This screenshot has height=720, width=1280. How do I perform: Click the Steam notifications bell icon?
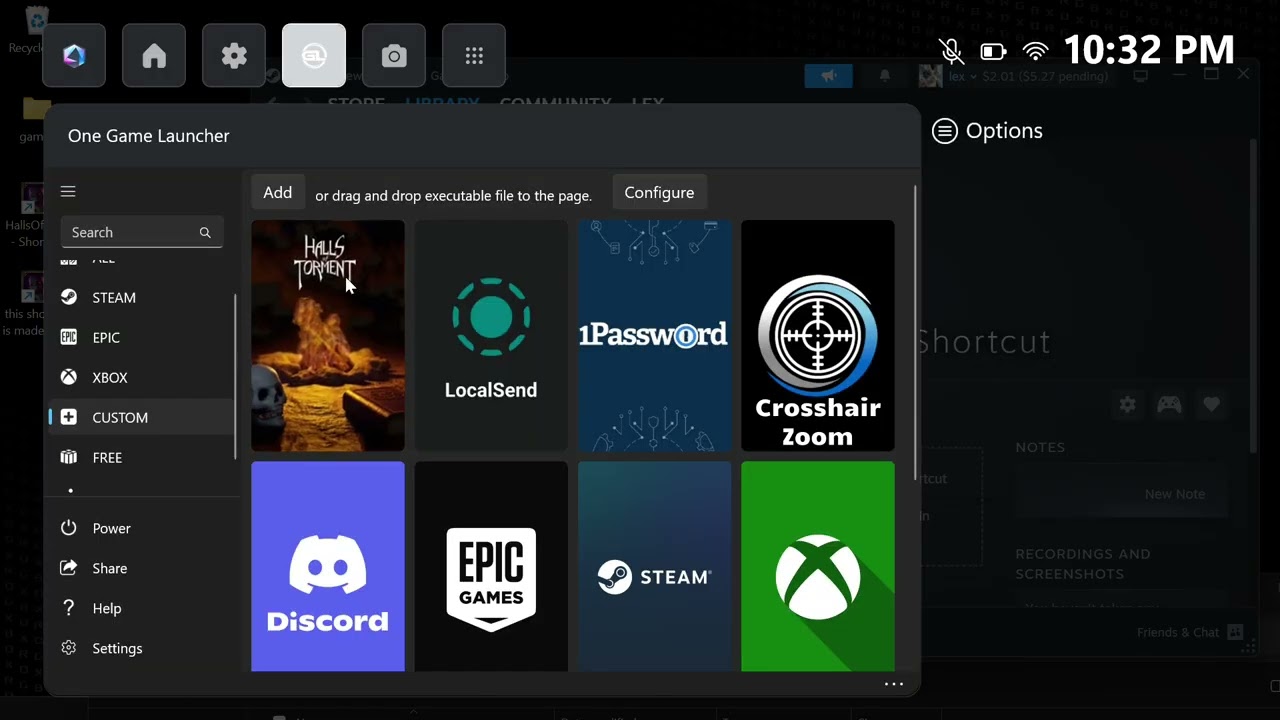coord(885,76)
